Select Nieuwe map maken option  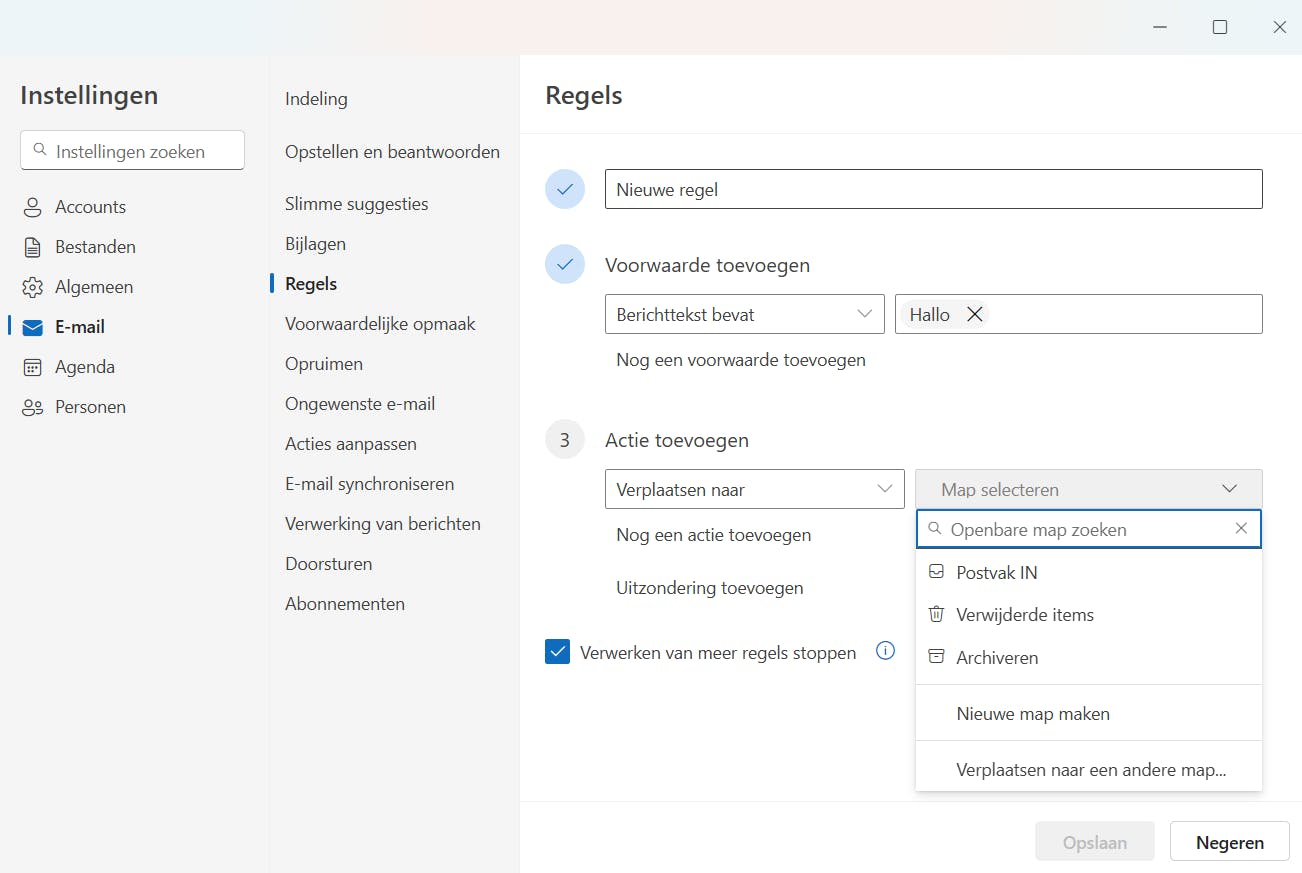click(x=1033, y=714)
